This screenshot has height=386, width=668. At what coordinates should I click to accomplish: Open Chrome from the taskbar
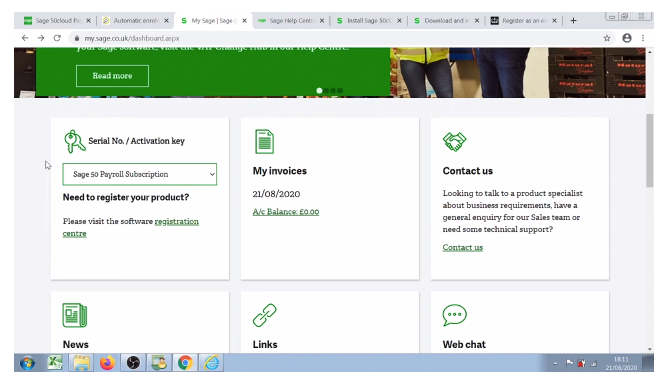pyautogui.click(x=185, y=363)
